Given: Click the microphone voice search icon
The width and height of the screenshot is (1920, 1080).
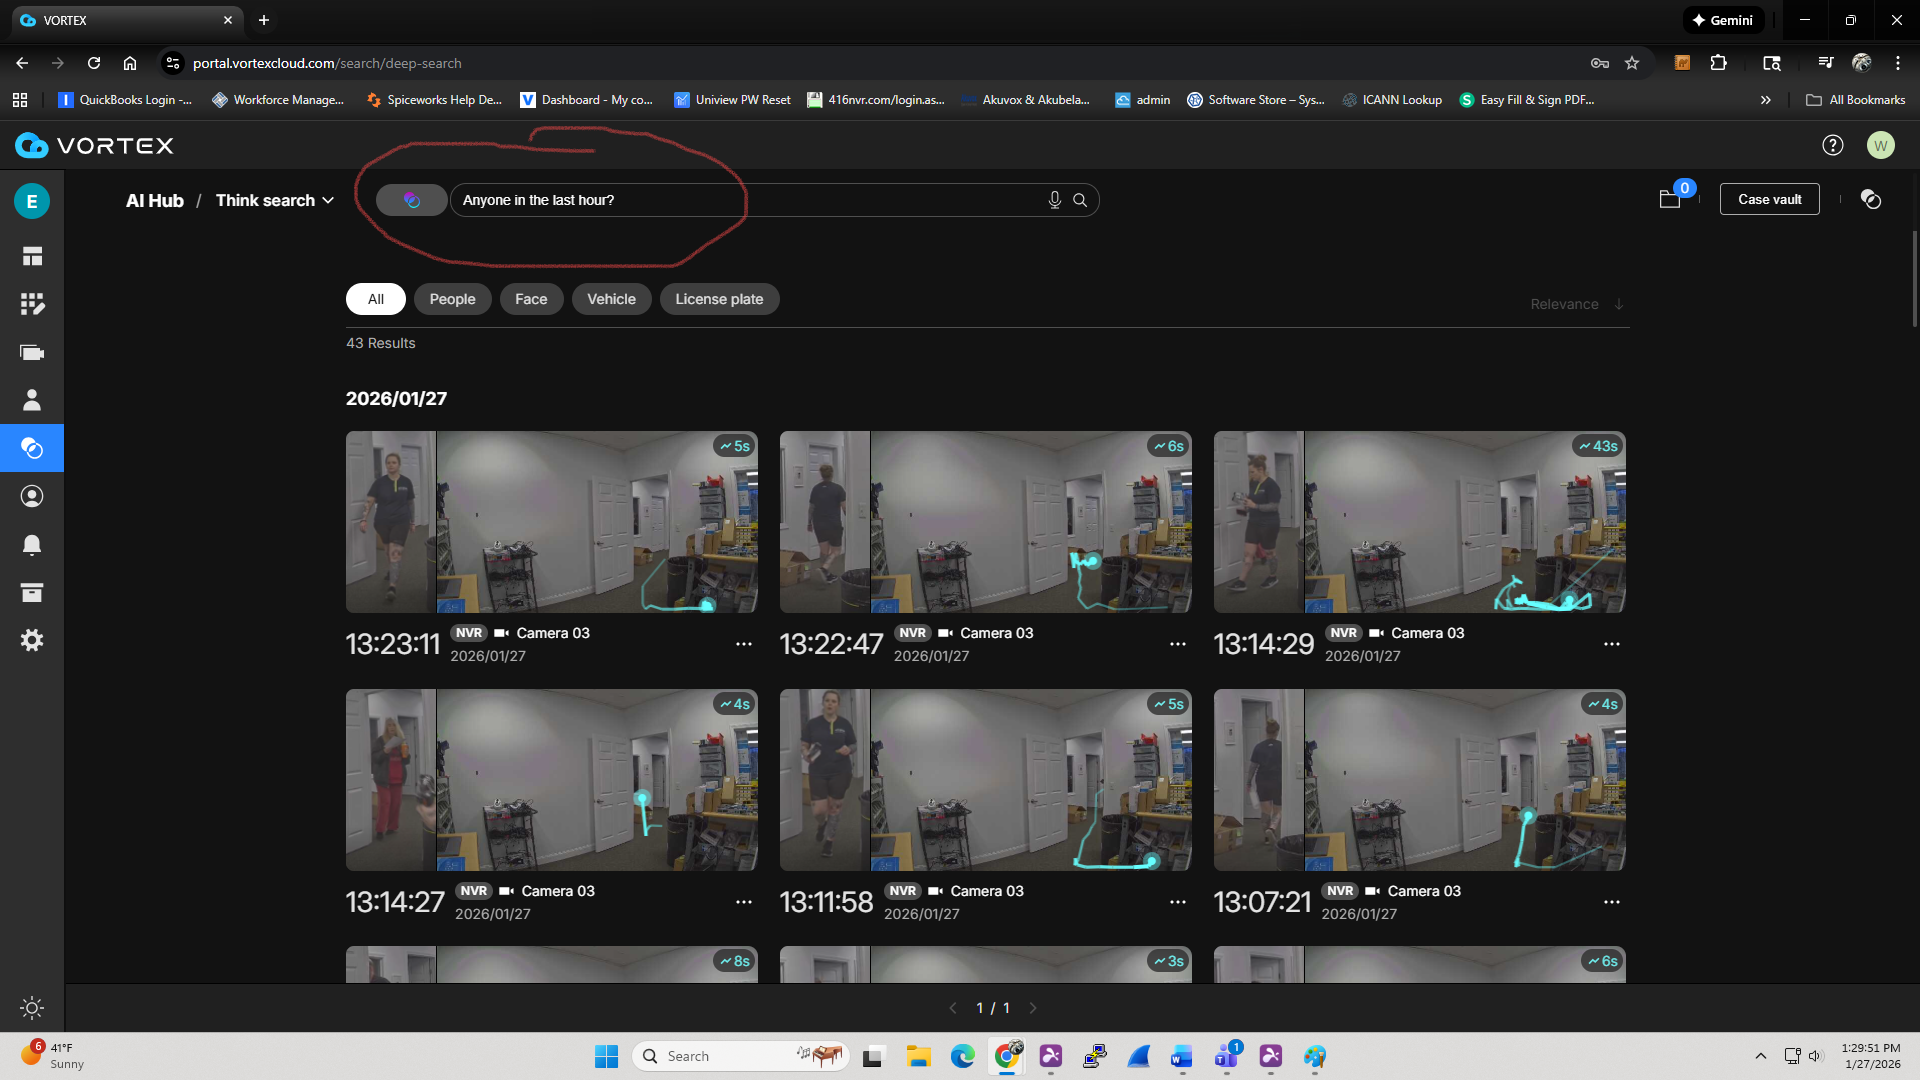Looking at the screenshot, I should [1054, 200].
